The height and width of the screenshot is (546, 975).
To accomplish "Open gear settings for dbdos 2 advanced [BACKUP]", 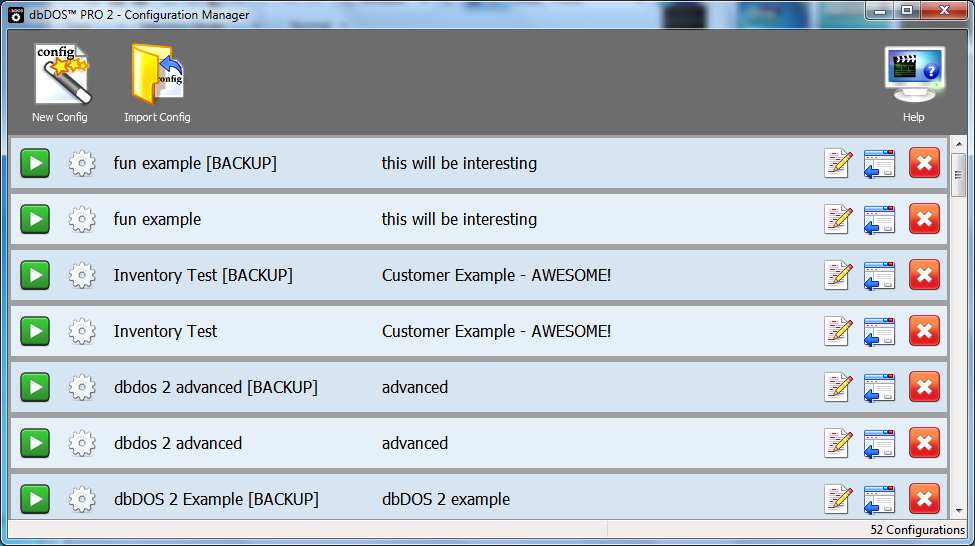I will (x=82, y=387).
